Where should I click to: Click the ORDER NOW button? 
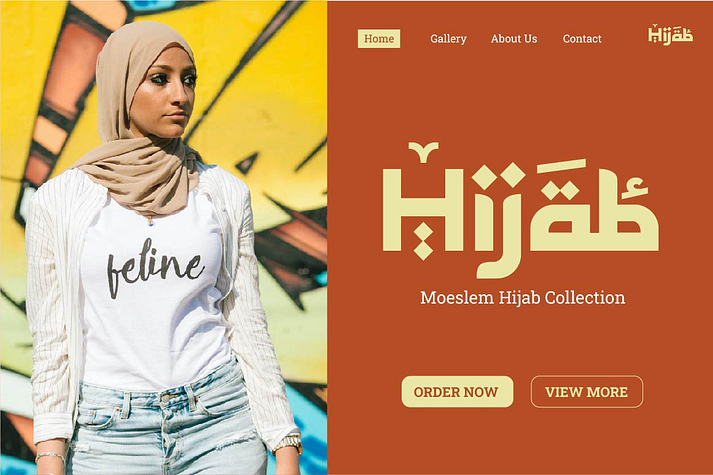point(457,391)
